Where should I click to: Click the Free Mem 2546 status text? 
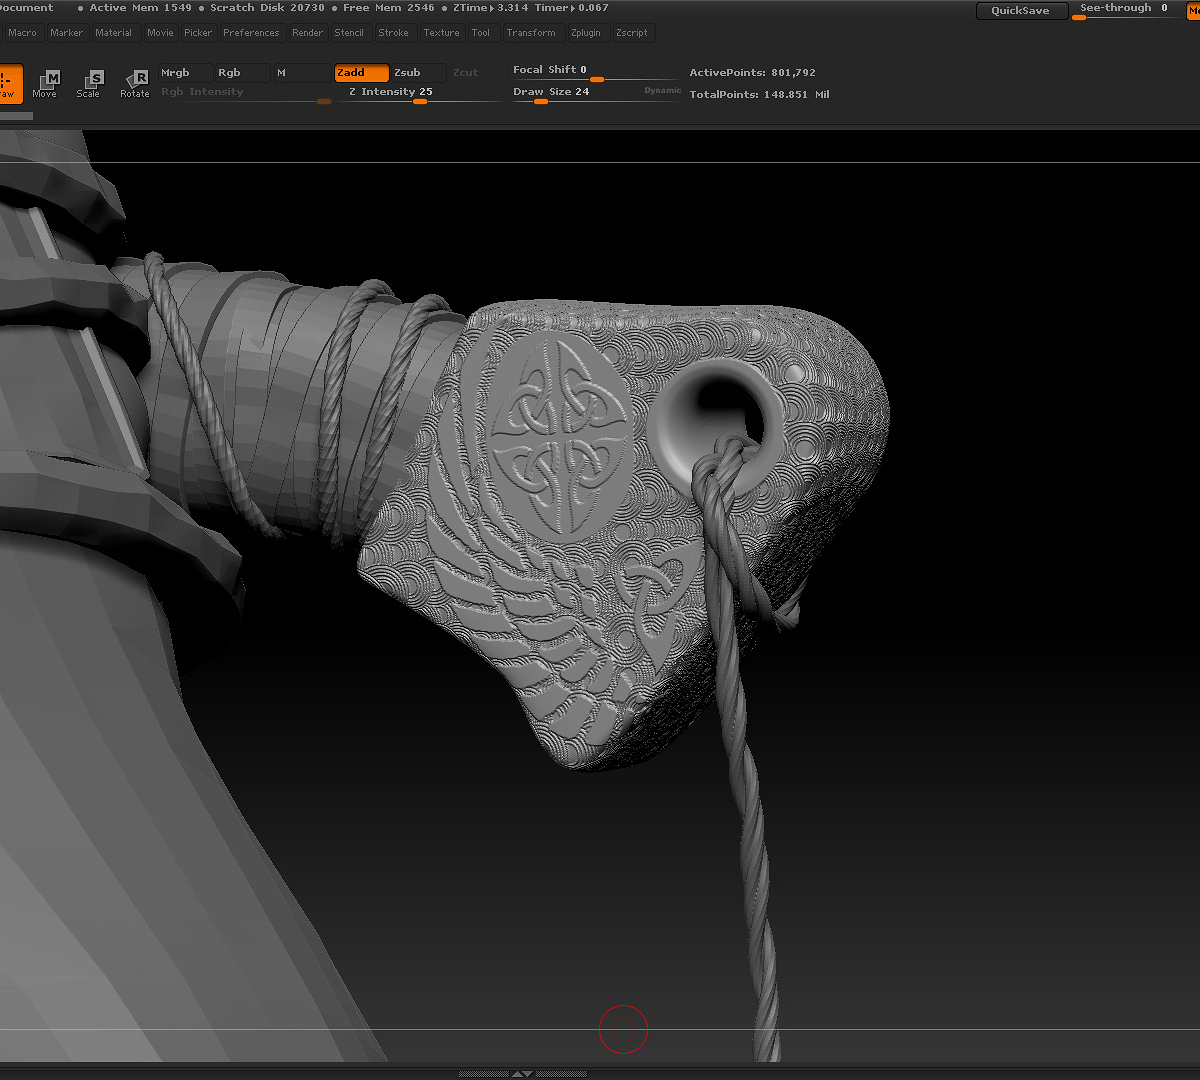tap(389, 8)
